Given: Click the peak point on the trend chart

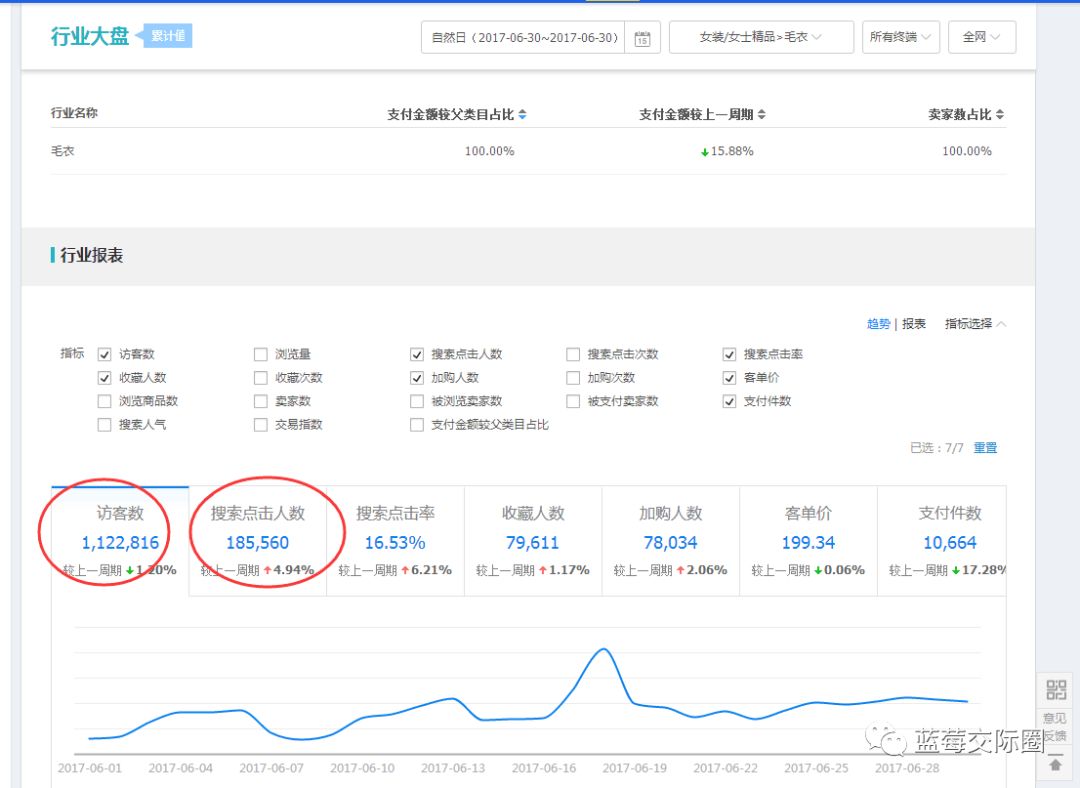Looking at the screenshot, I should tap(604, 650).
